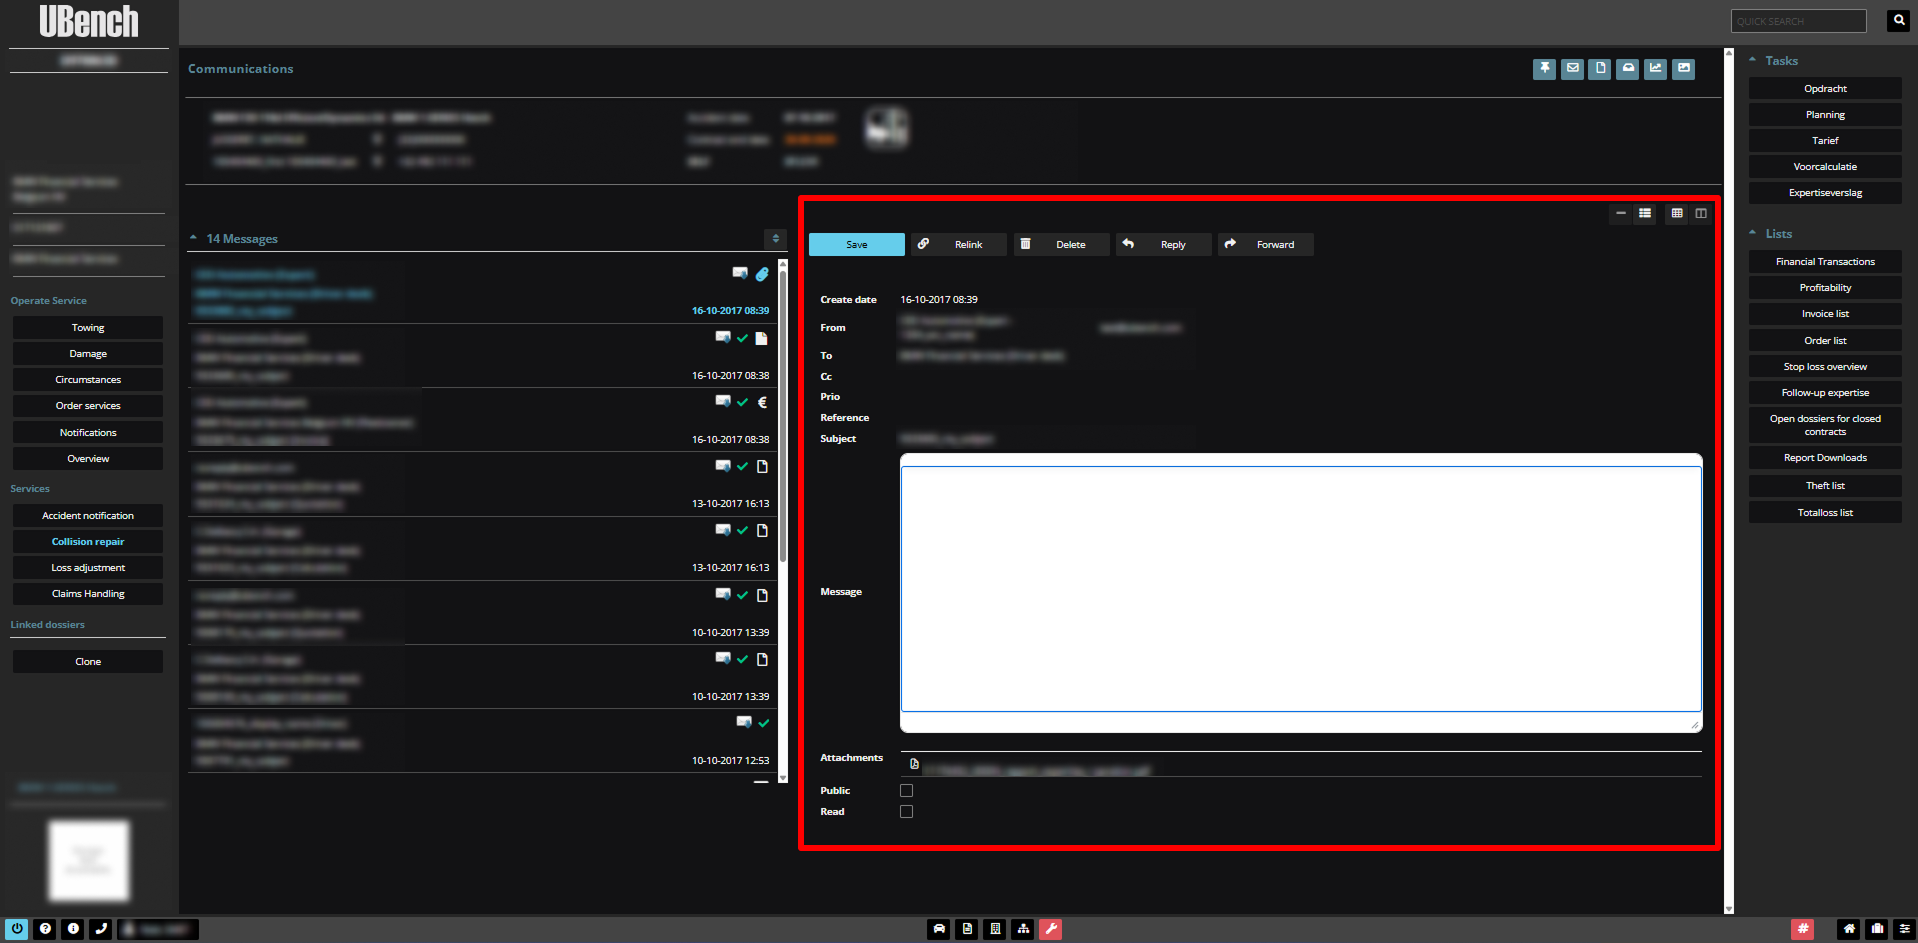Click the power icon at bottom left

point(17,929)
